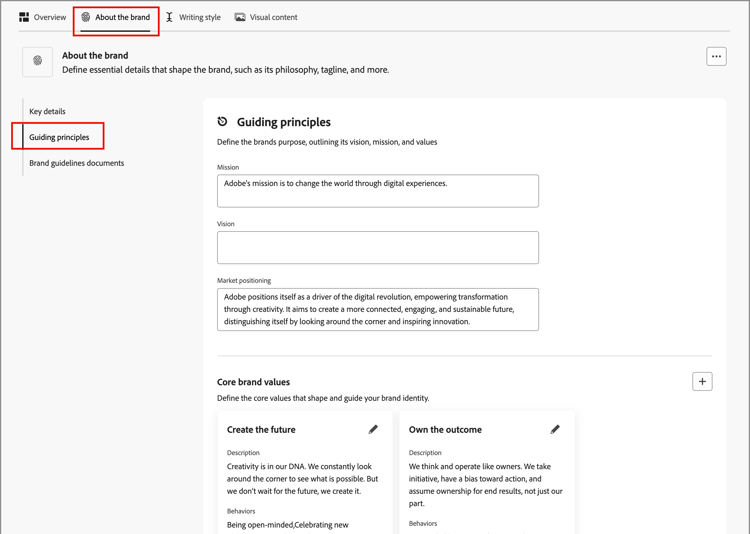
Task: Add a new core brand value
Action: point(702,381)
